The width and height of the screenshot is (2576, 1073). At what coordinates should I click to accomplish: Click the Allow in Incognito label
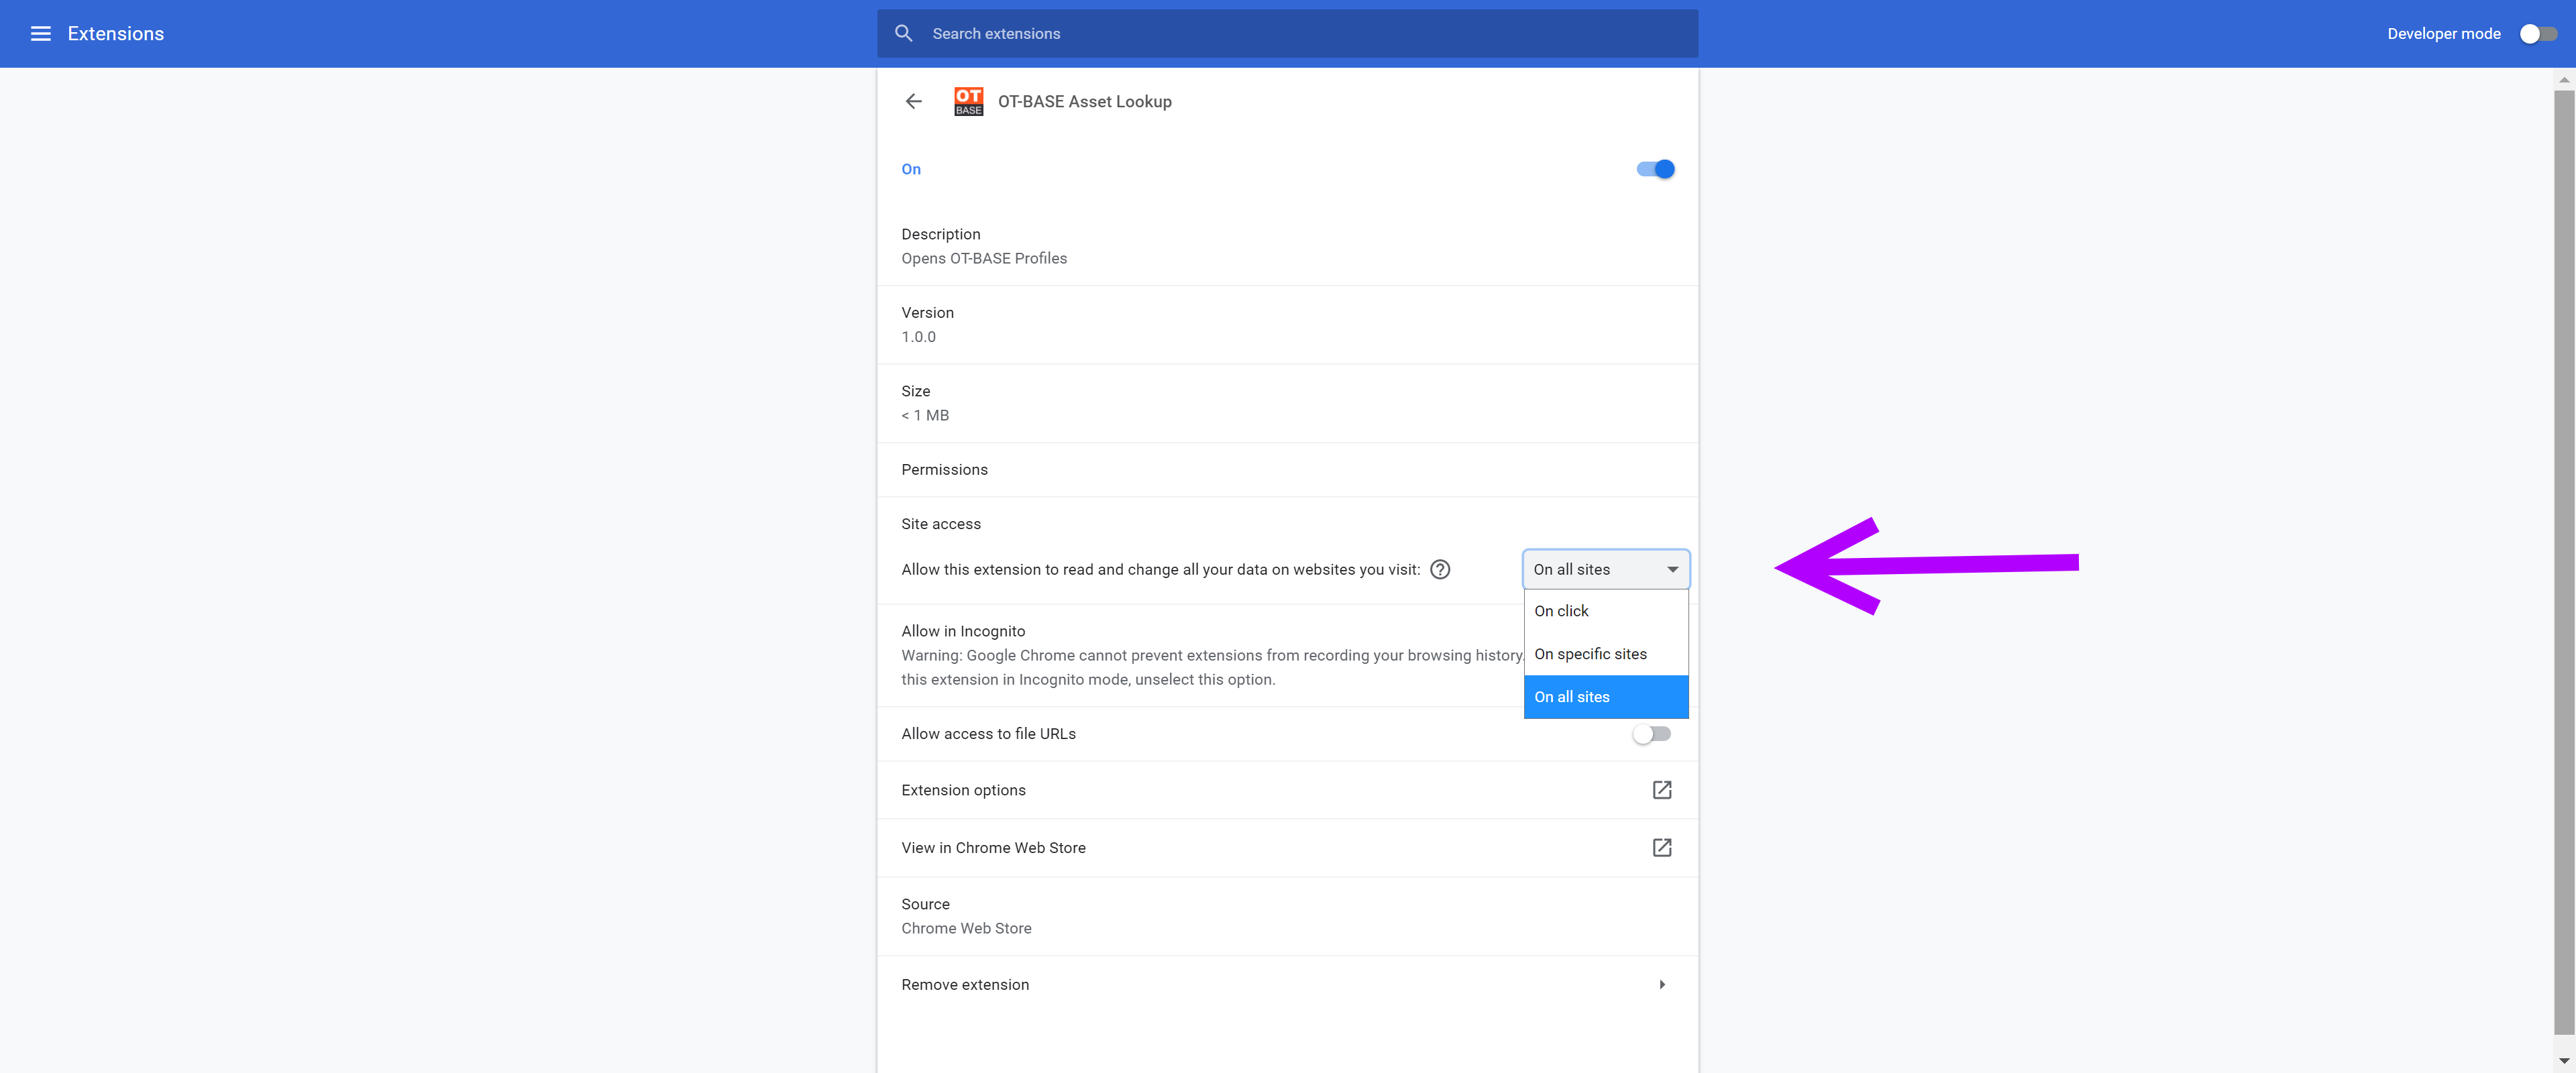[x=963, y=631]
